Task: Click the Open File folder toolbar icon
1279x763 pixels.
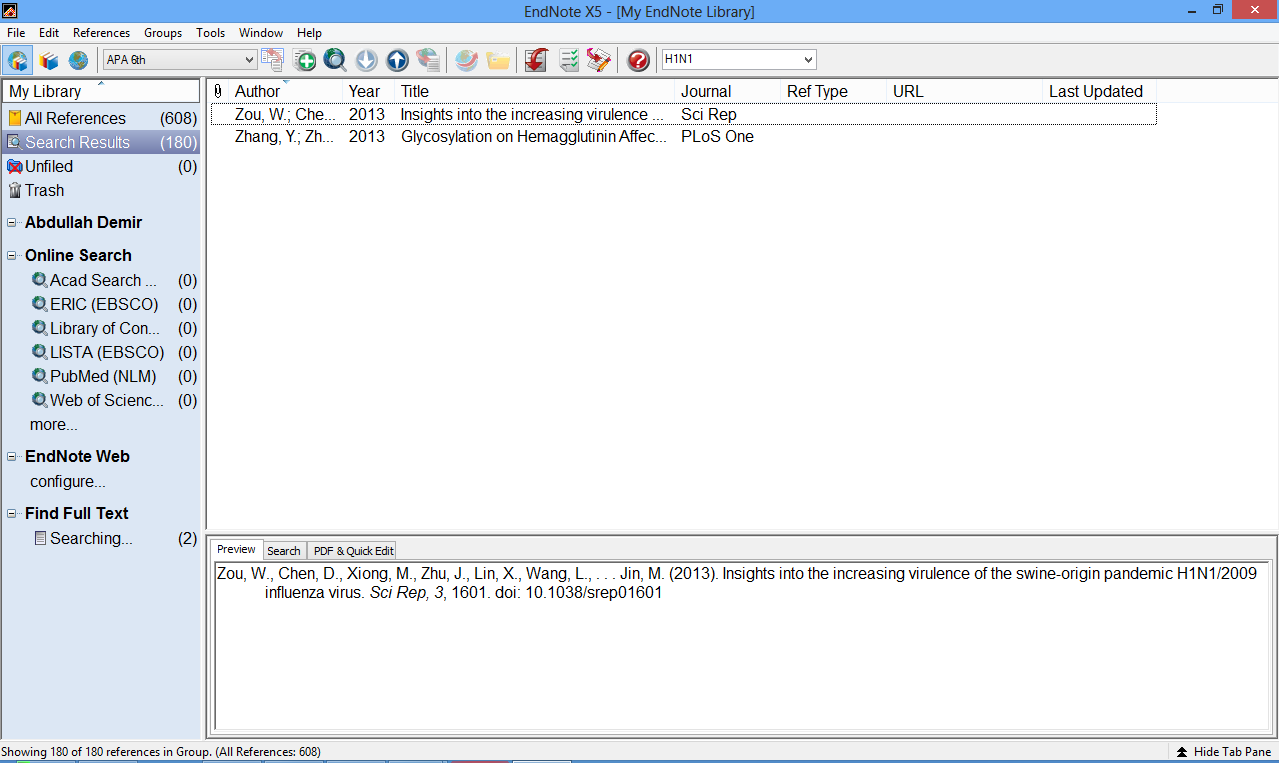Action: click(497, 60)
